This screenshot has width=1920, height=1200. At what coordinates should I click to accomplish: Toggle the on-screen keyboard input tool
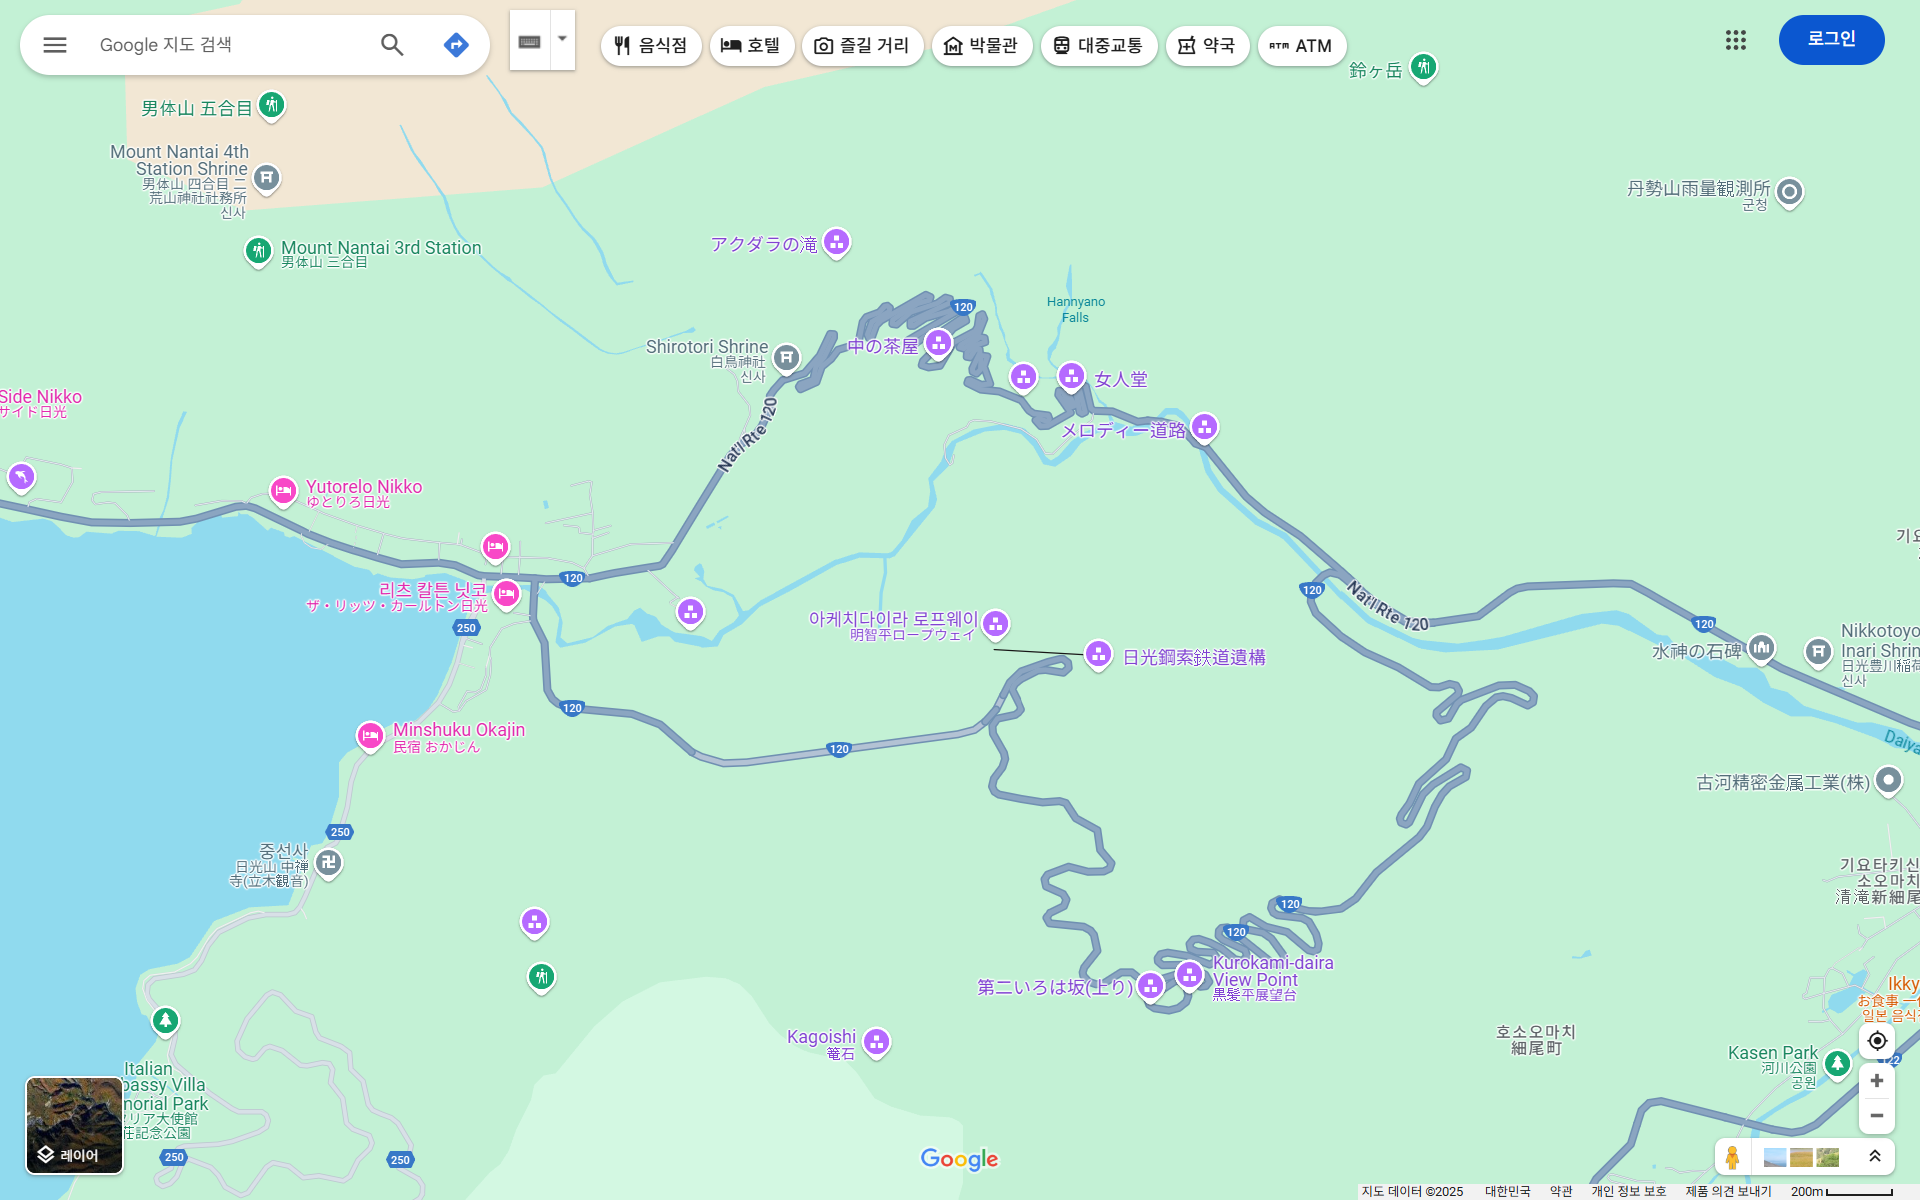click(530, 41)
